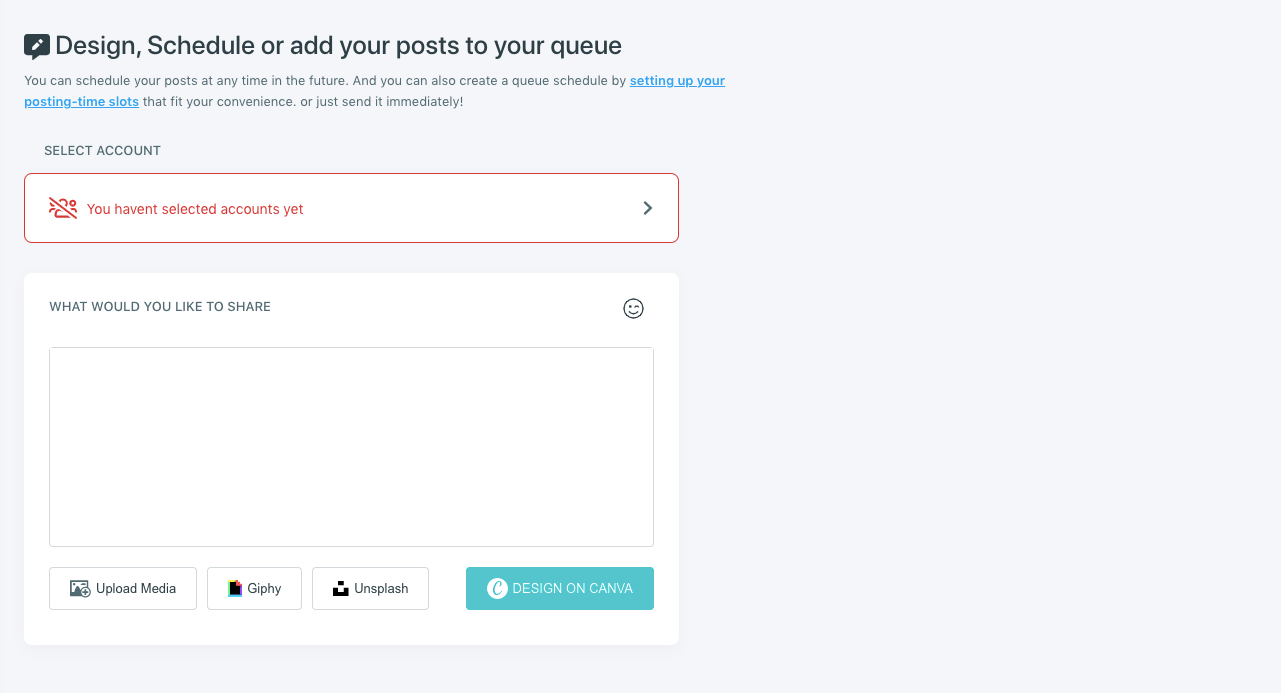Click the image icon on the Upload Media button
The width and height of the screenshot is (1281, 693).
tap(78, 588)
